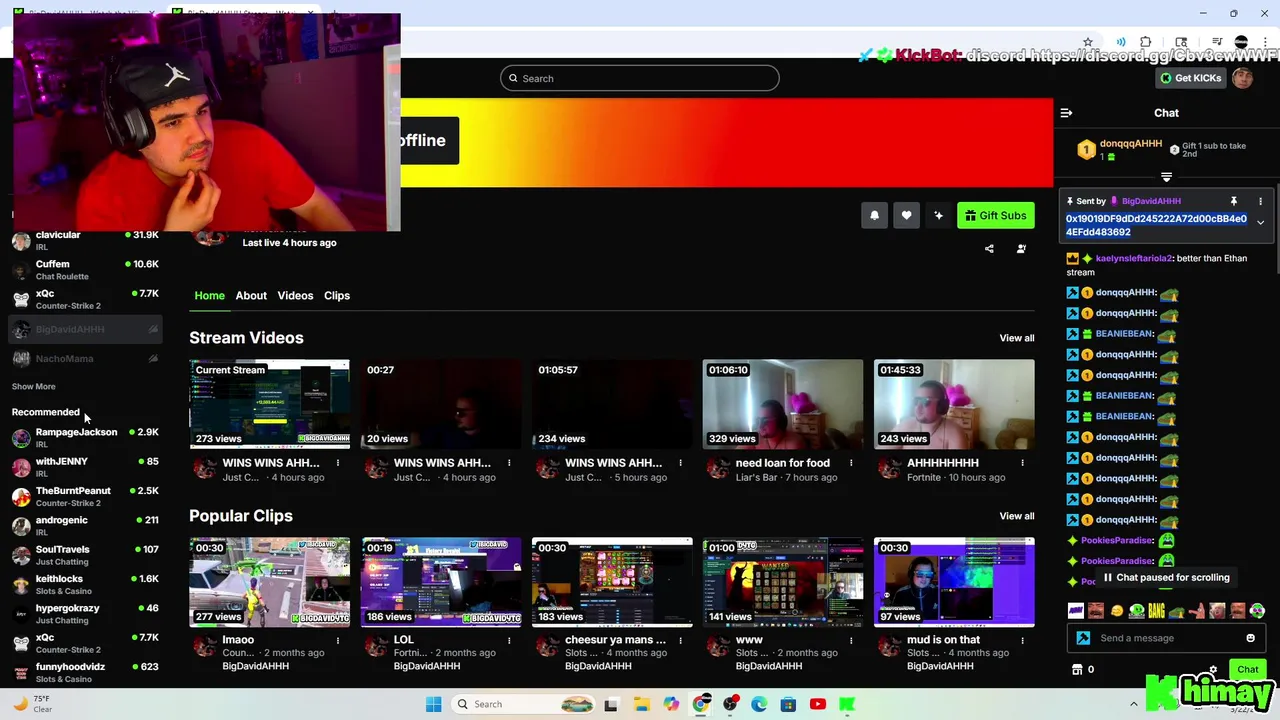Switch to the About tab

[x=251, y=295]
